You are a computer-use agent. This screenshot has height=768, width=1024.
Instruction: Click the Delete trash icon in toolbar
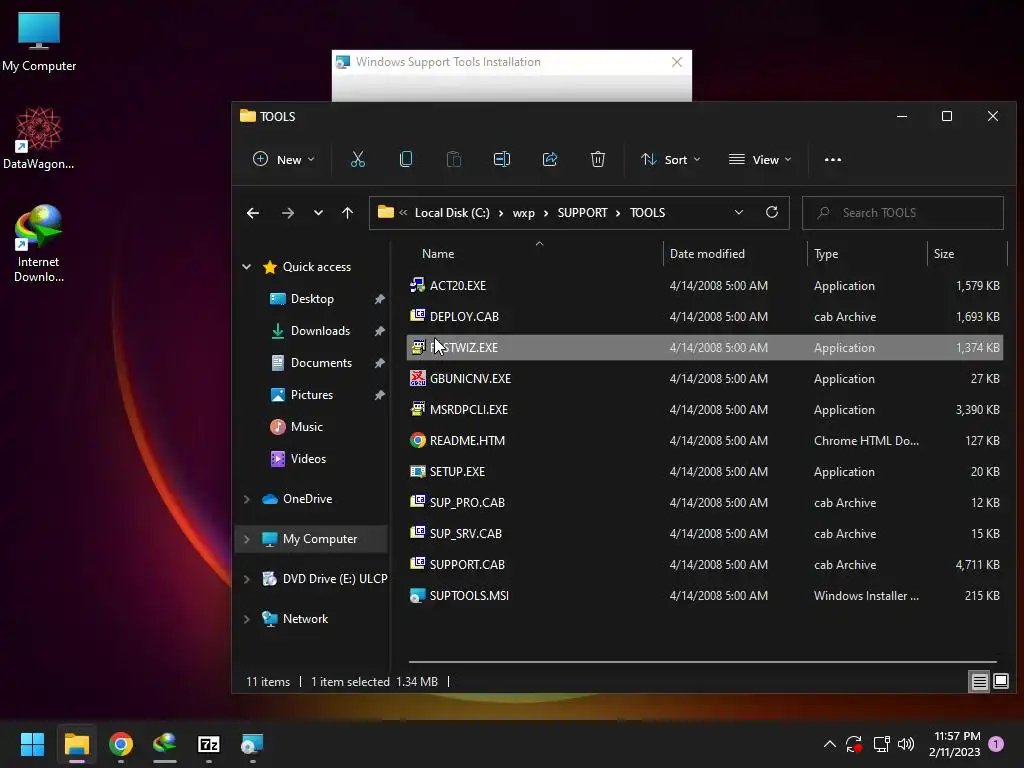(x=598, y=159)
